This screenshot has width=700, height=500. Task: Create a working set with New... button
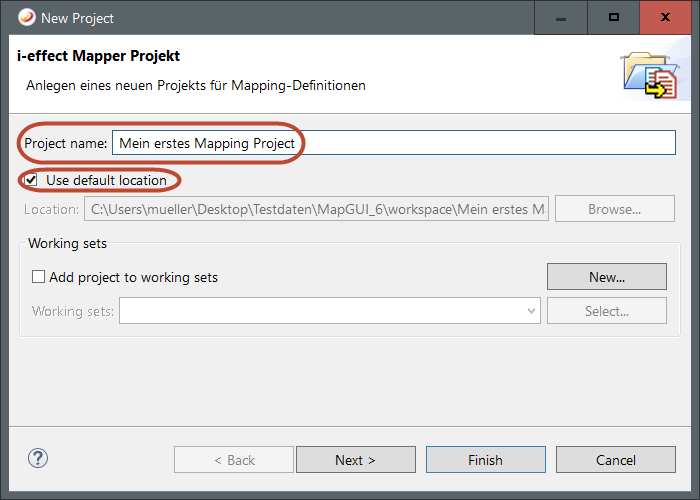[606, 277]
